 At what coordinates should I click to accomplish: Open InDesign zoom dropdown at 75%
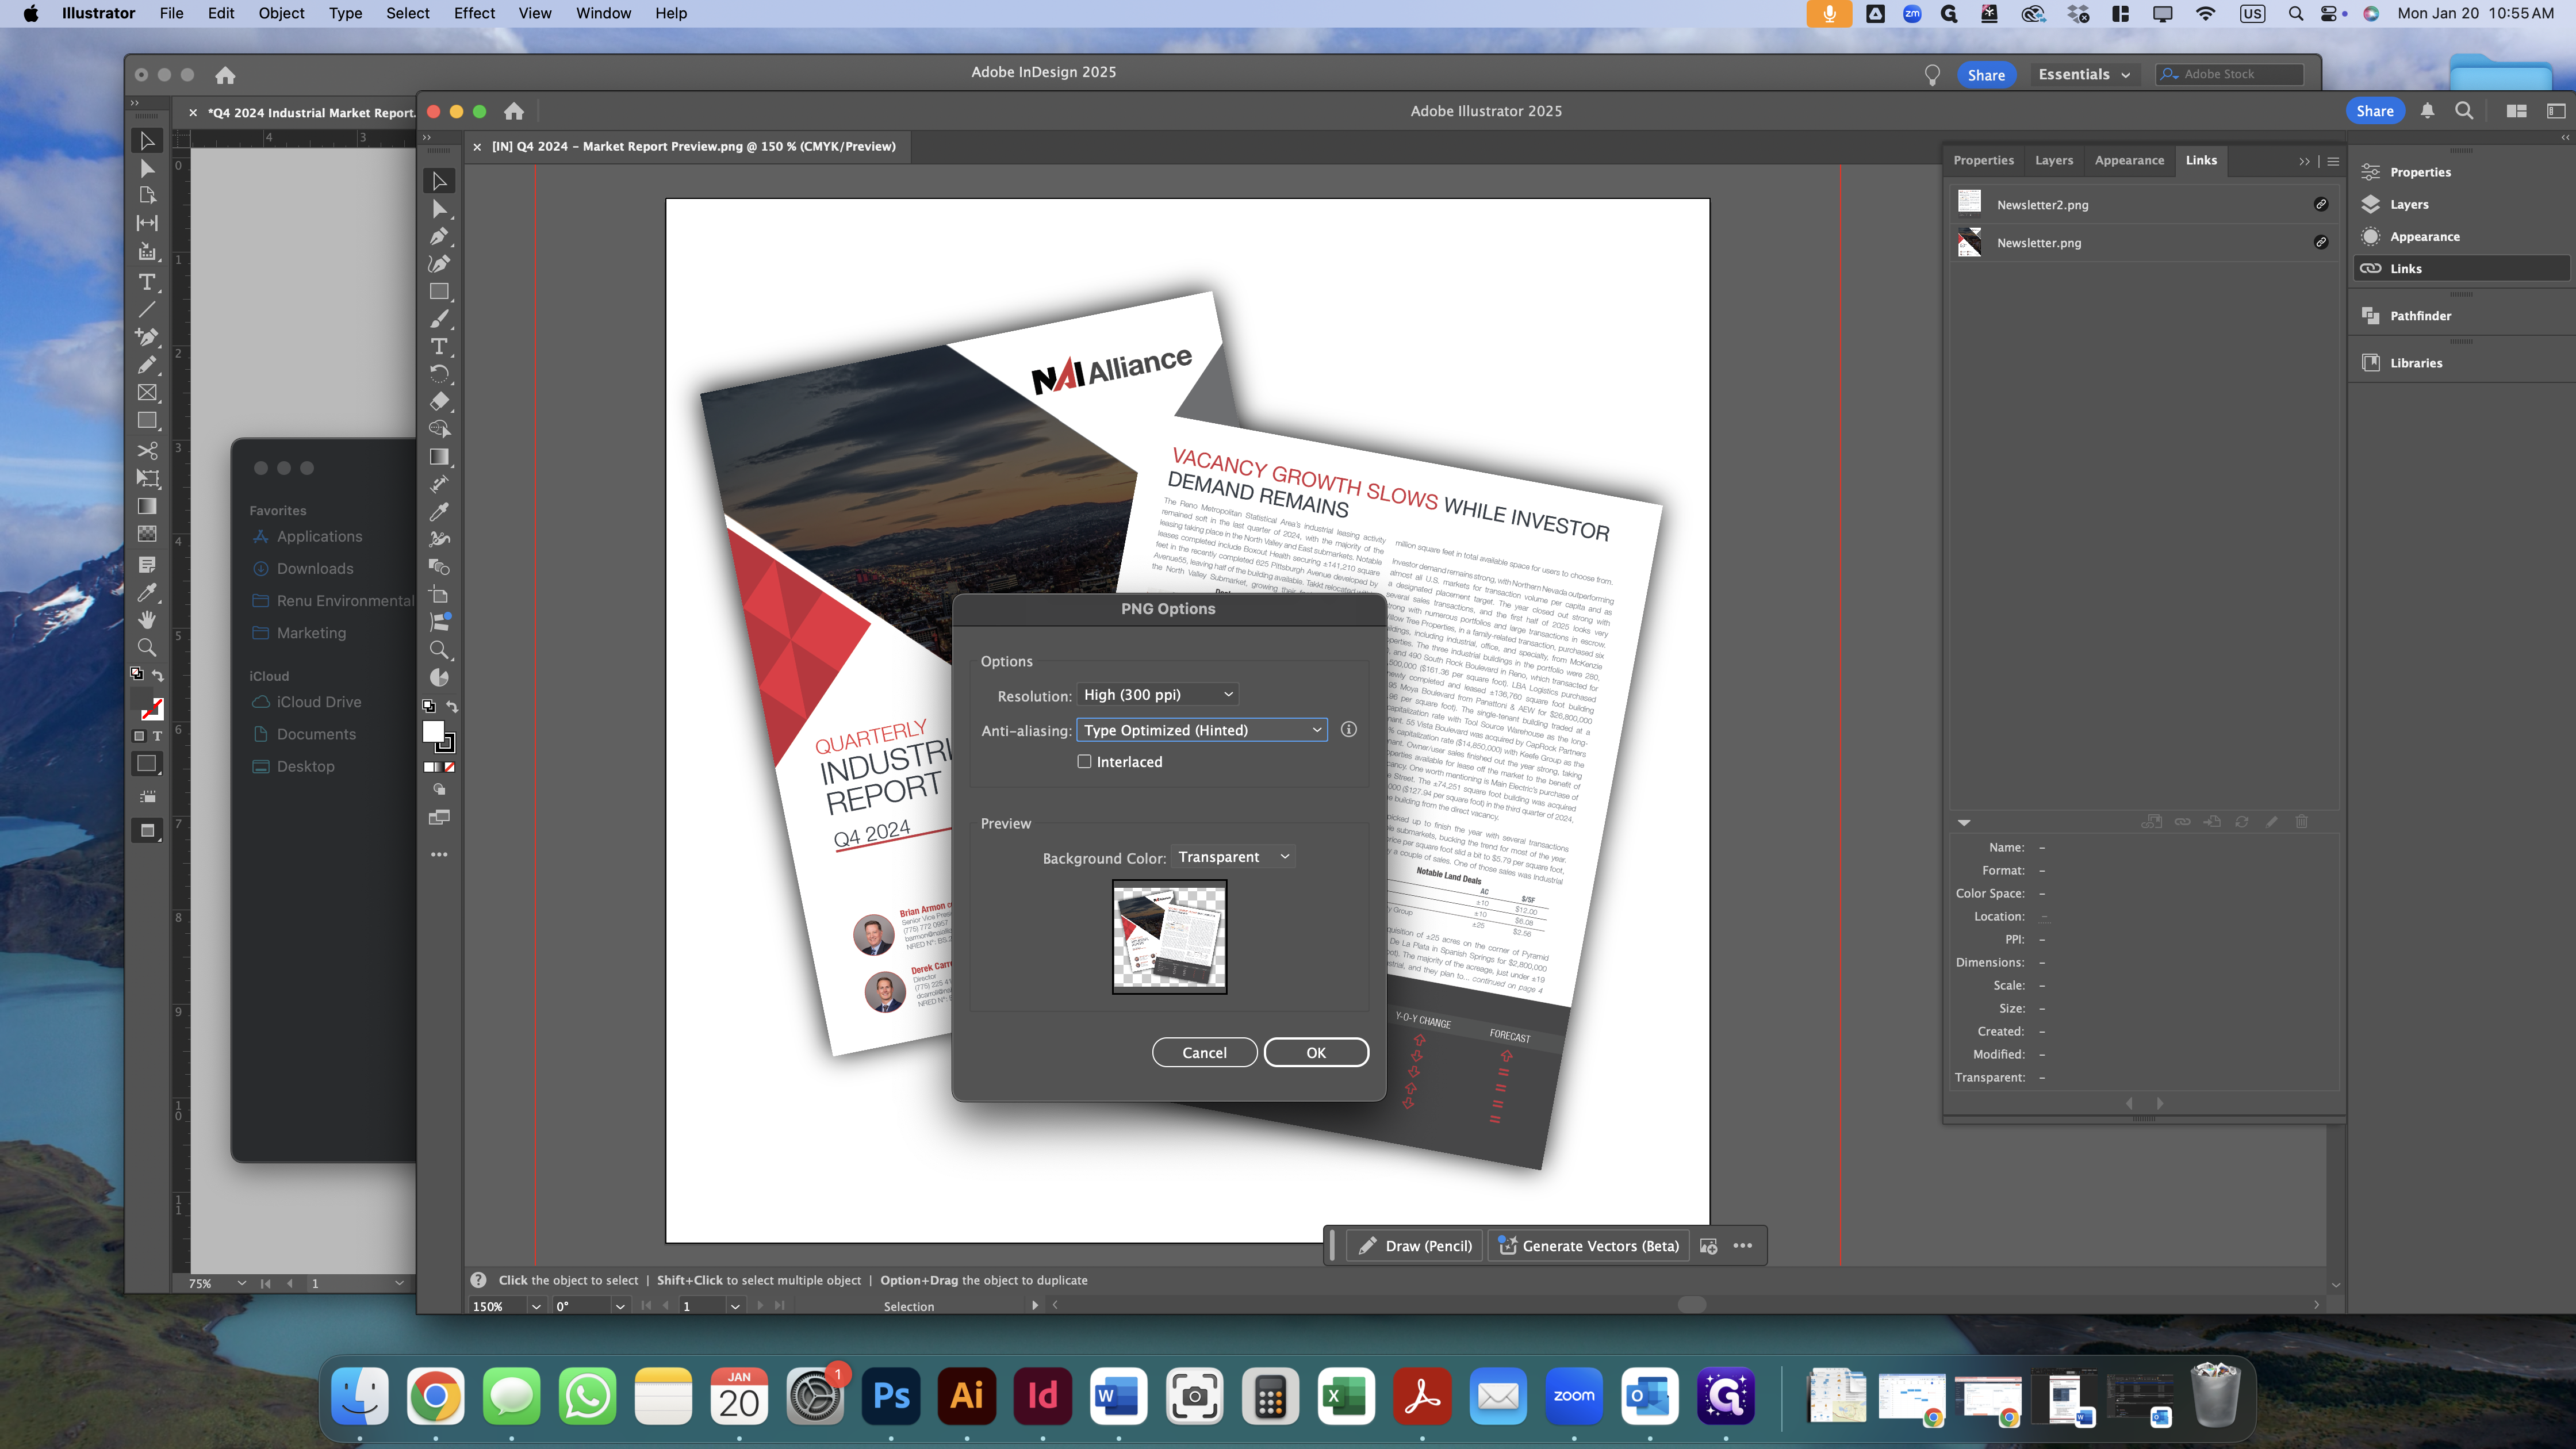pyautogui.click(x=241, y=1284)
